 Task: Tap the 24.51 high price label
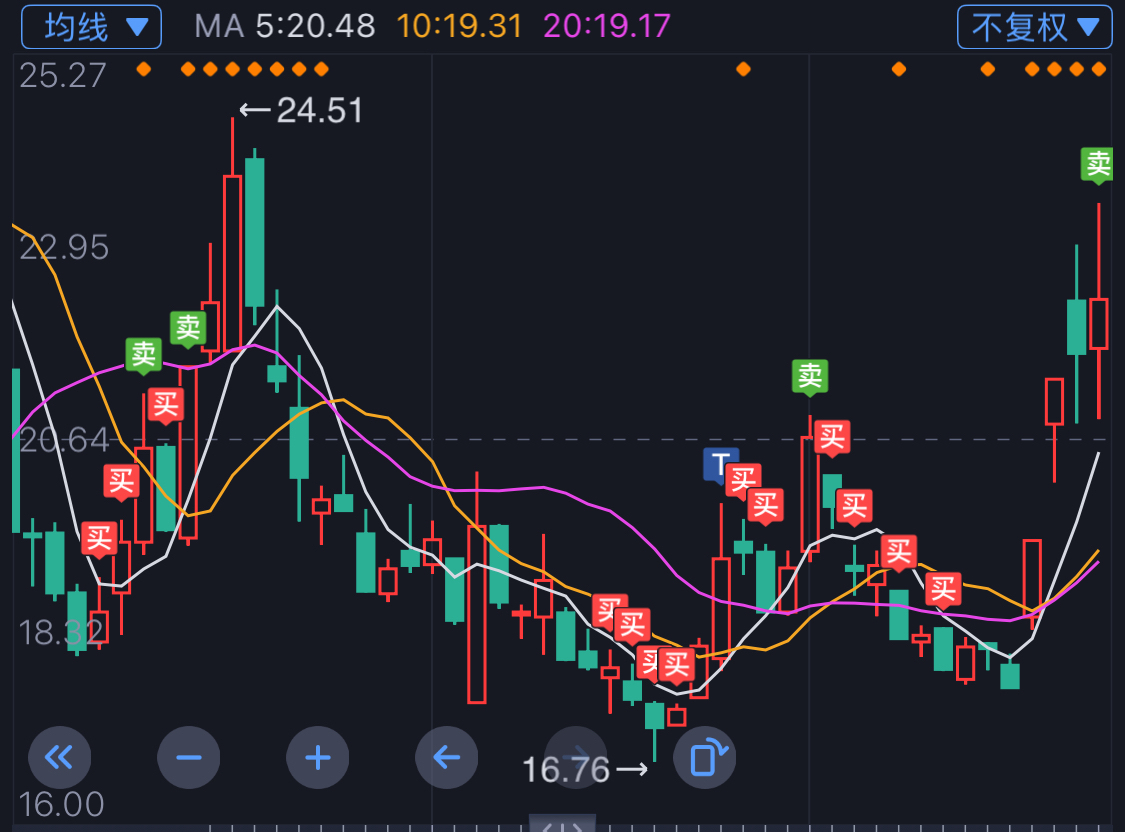(x=319, y=110)
